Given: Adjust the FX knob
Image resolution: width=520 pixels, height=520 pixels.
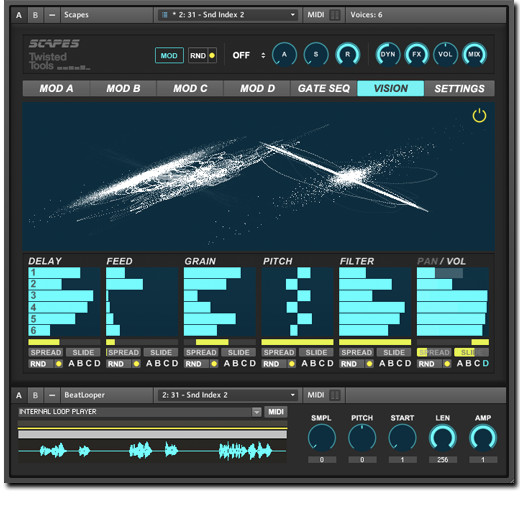Looking at the screenshot, I should coord(417,54).
